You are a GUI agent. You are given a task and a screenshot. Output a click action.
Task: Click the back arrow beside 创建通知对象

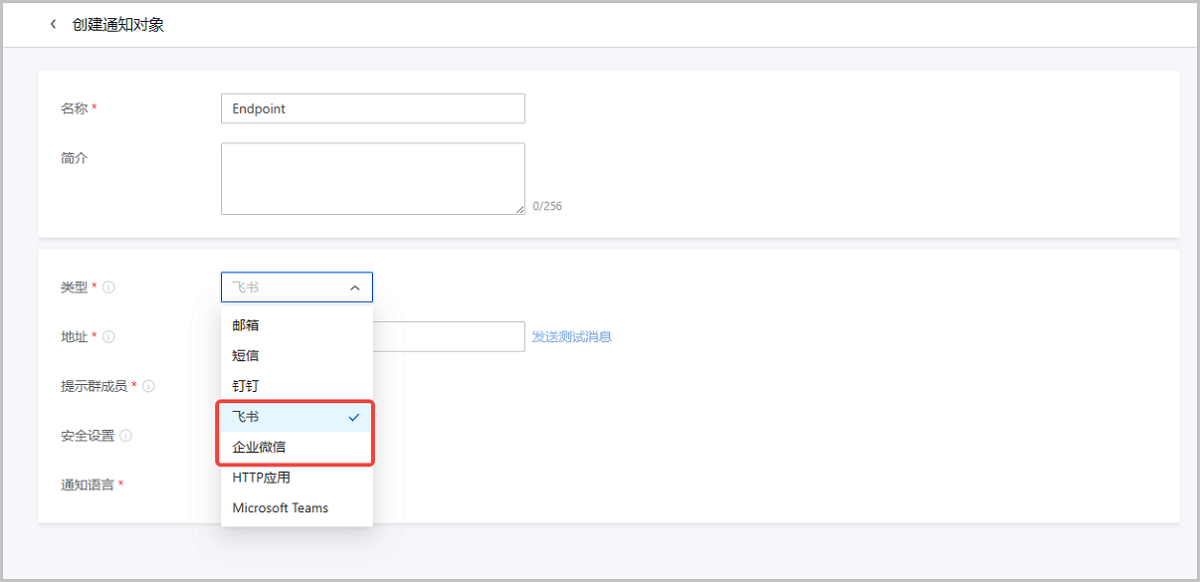[x=53, y=25]
